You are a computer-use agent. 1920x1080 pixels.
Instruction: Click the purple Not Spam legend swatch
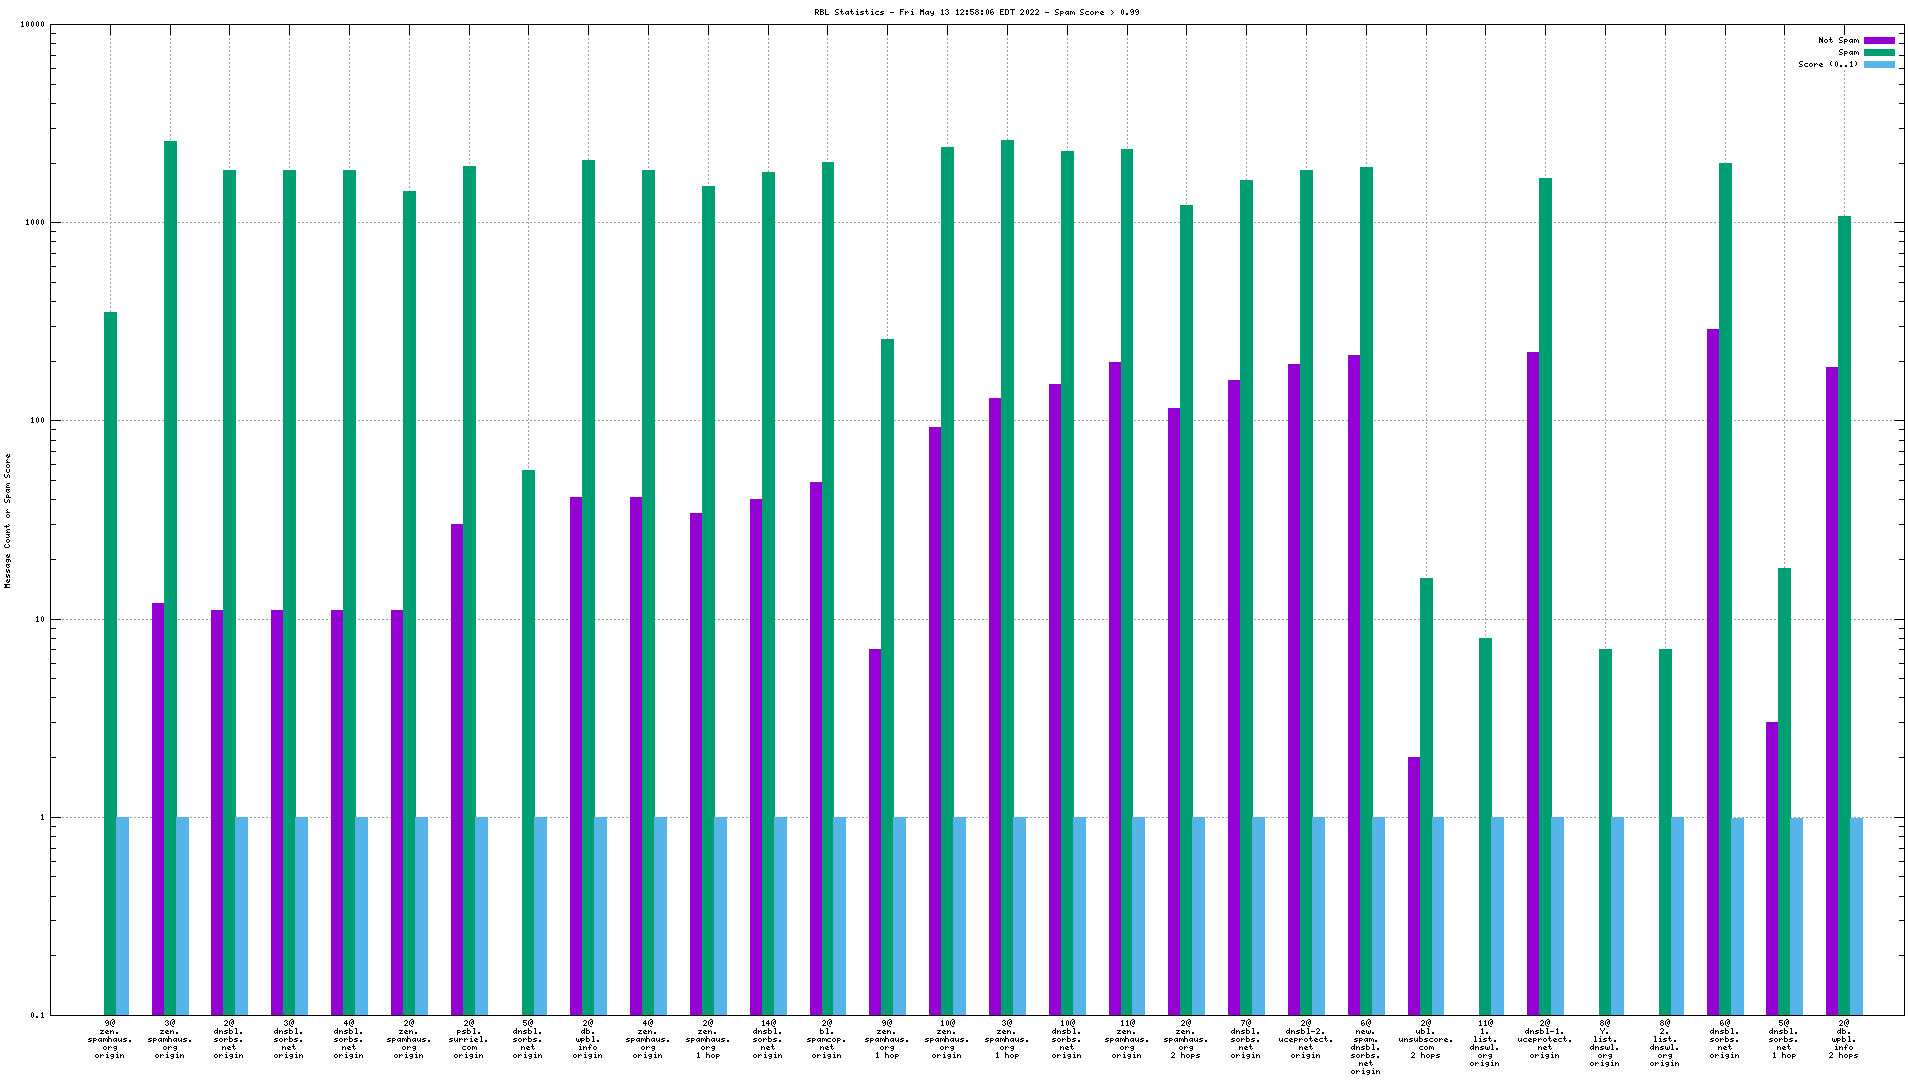[x=1879, y=41]
